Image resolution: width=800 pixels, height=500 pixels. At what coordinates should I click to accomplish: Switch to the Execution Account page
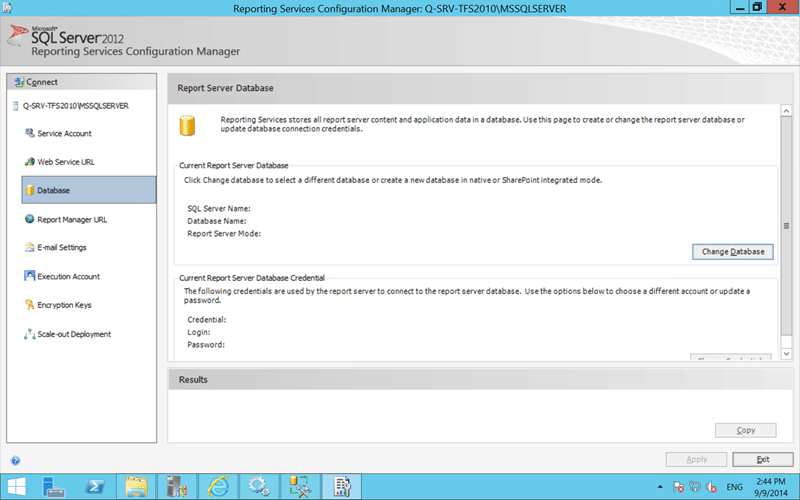tap(68, 277)
